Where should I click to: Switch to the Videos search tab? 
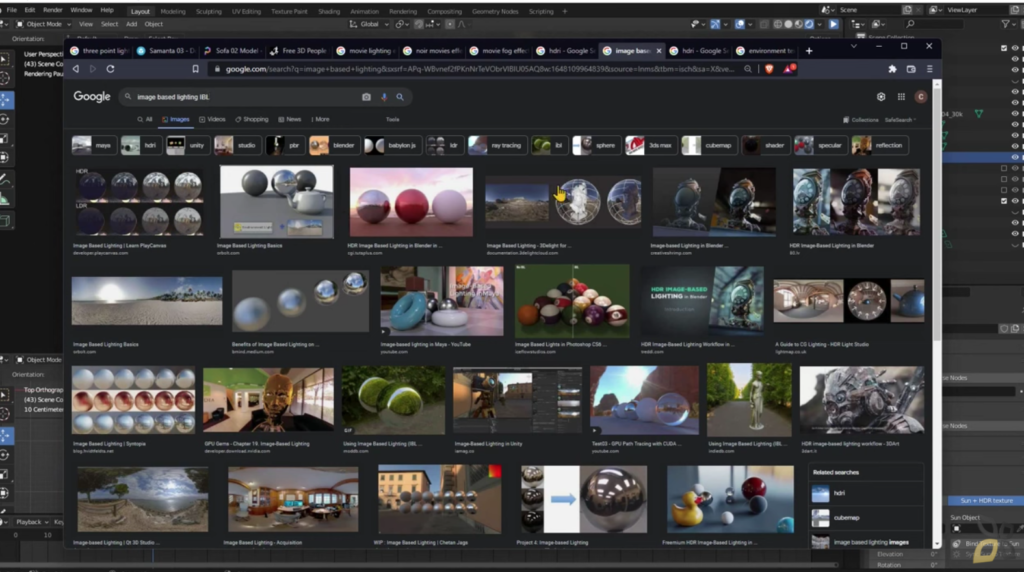pos(212,119)
